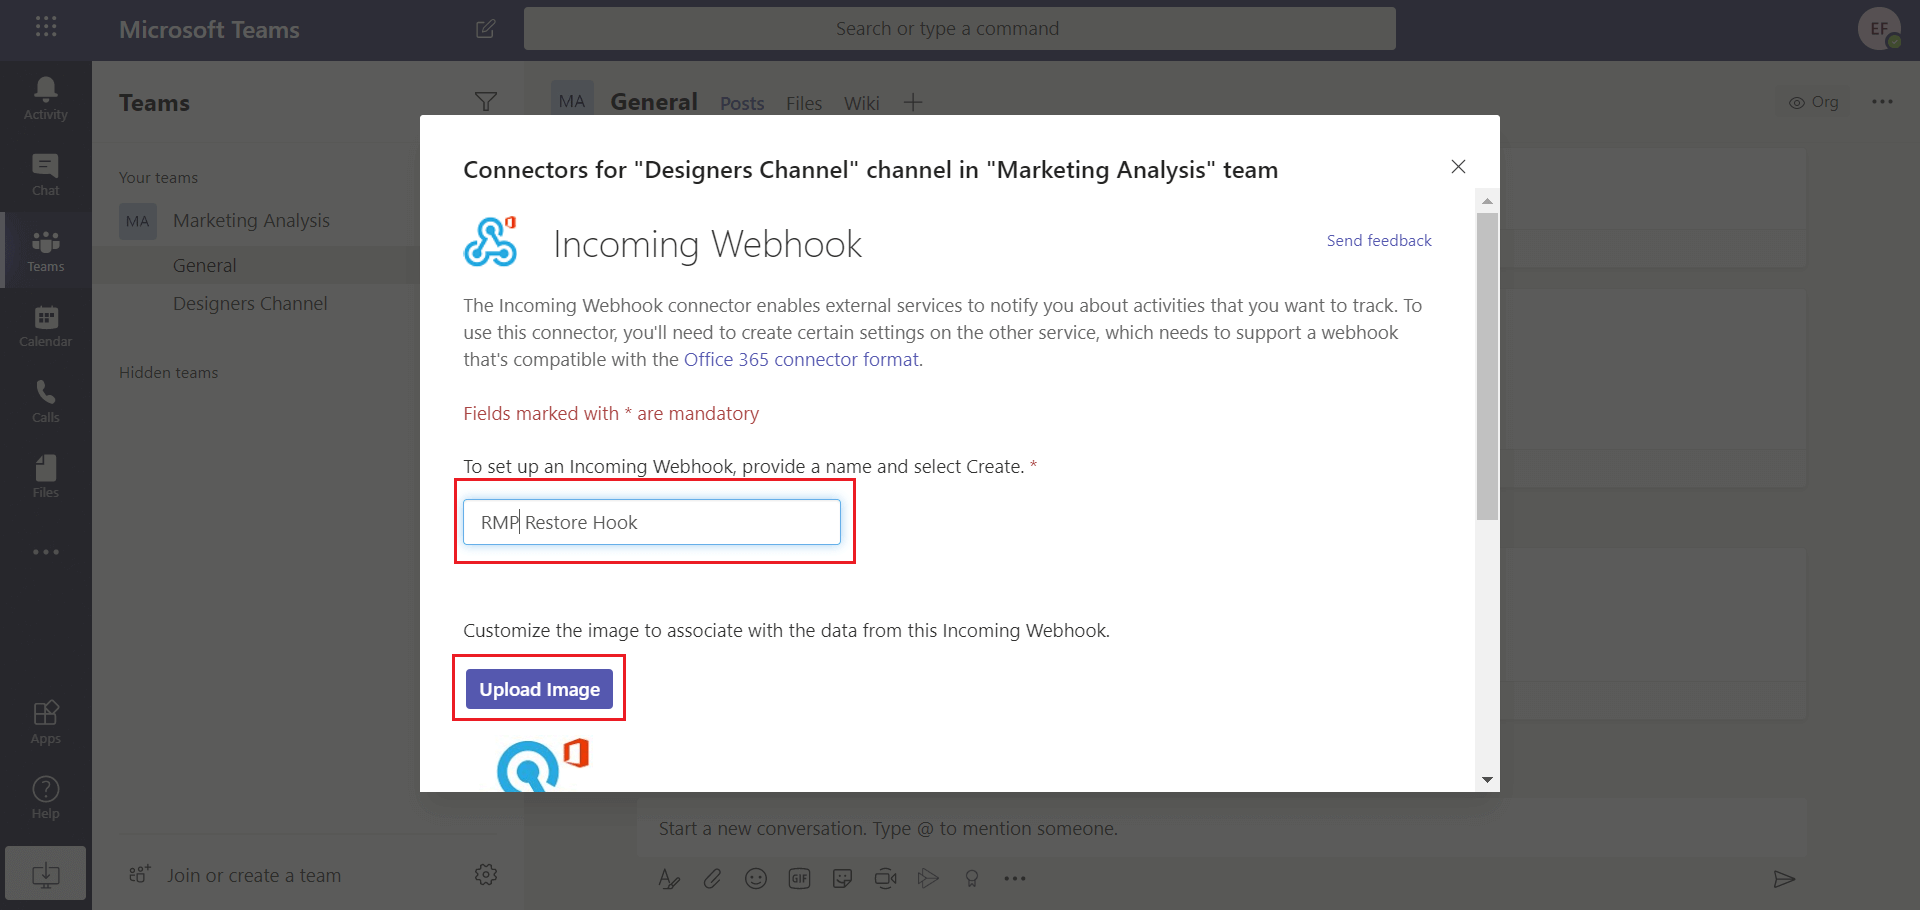The image size is (1920, 910).
Task: Insert an emoji into the conversation
Action: coord(756,878)
